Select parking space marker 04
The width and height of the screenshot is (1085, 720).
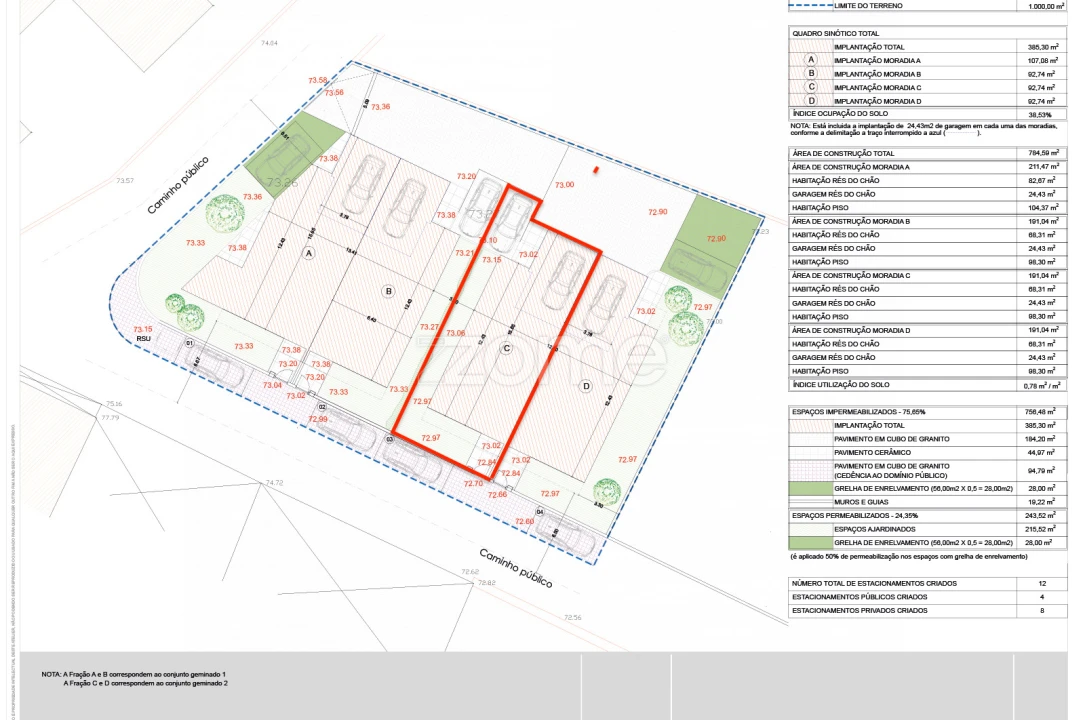pyautogui.click(x=539, y=512)
